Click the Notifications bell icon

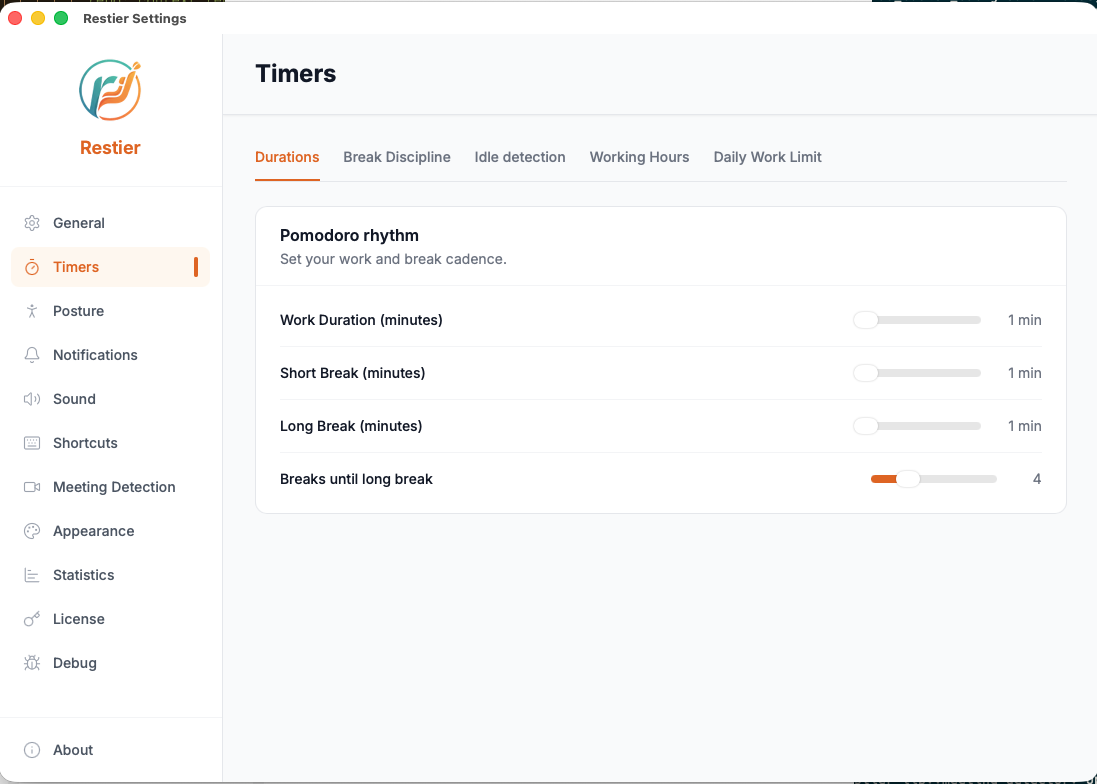click(32, 355)
